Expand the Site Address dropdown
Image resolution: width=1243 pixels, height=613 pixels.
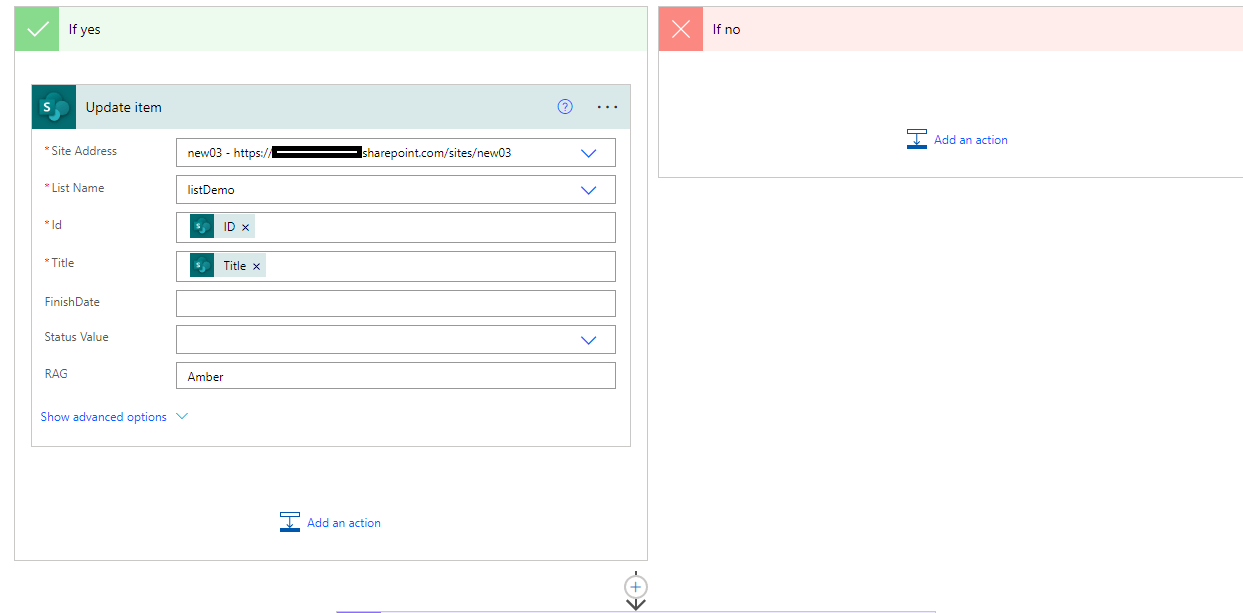click(x=589, y=153)
